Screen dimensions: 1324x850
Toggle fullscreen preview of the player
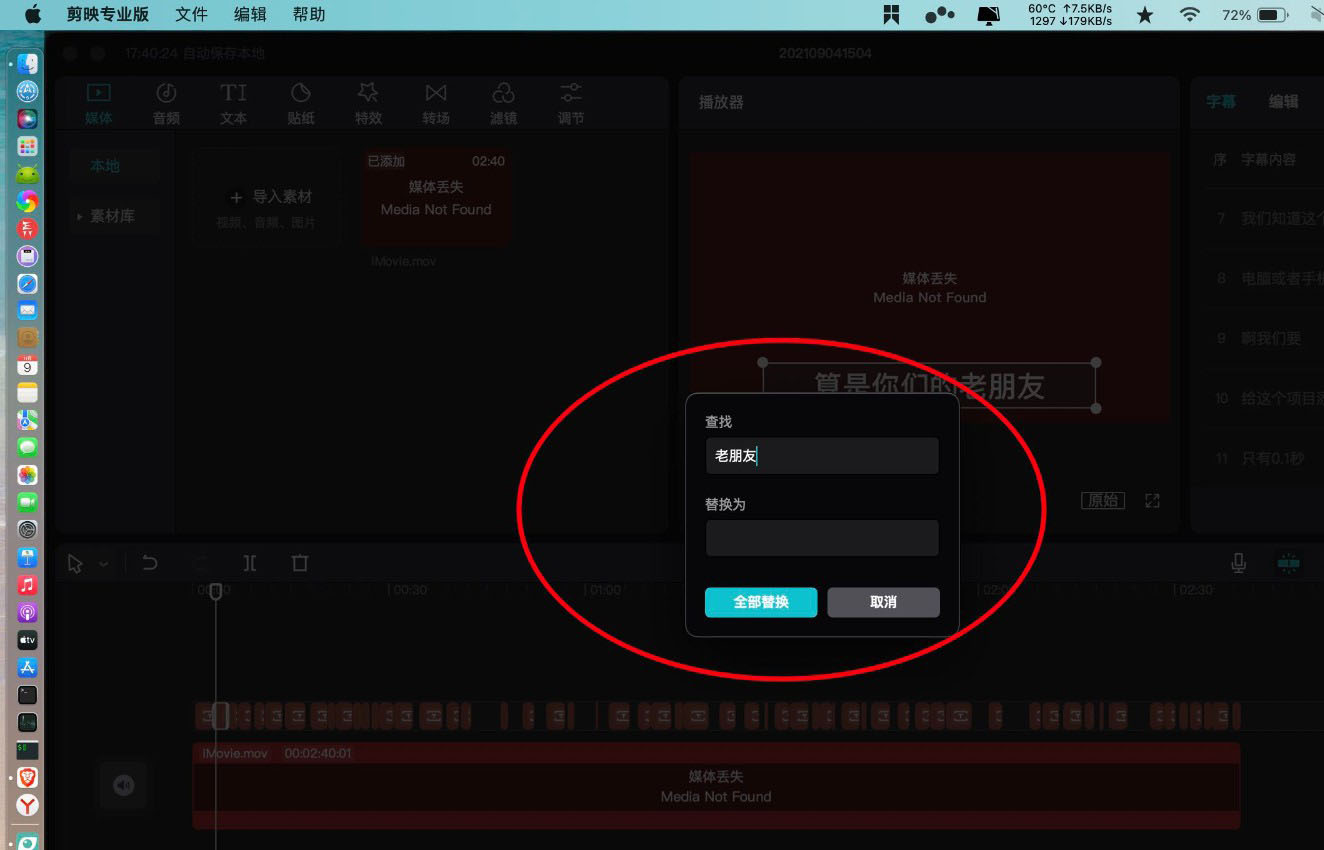pyautogui.click(x=1151, y=500)
